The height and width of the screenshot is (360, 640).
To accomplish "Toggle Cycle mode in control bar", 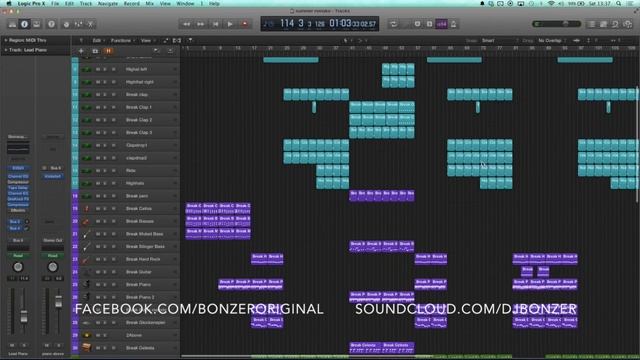I will (x=393, y=24).
